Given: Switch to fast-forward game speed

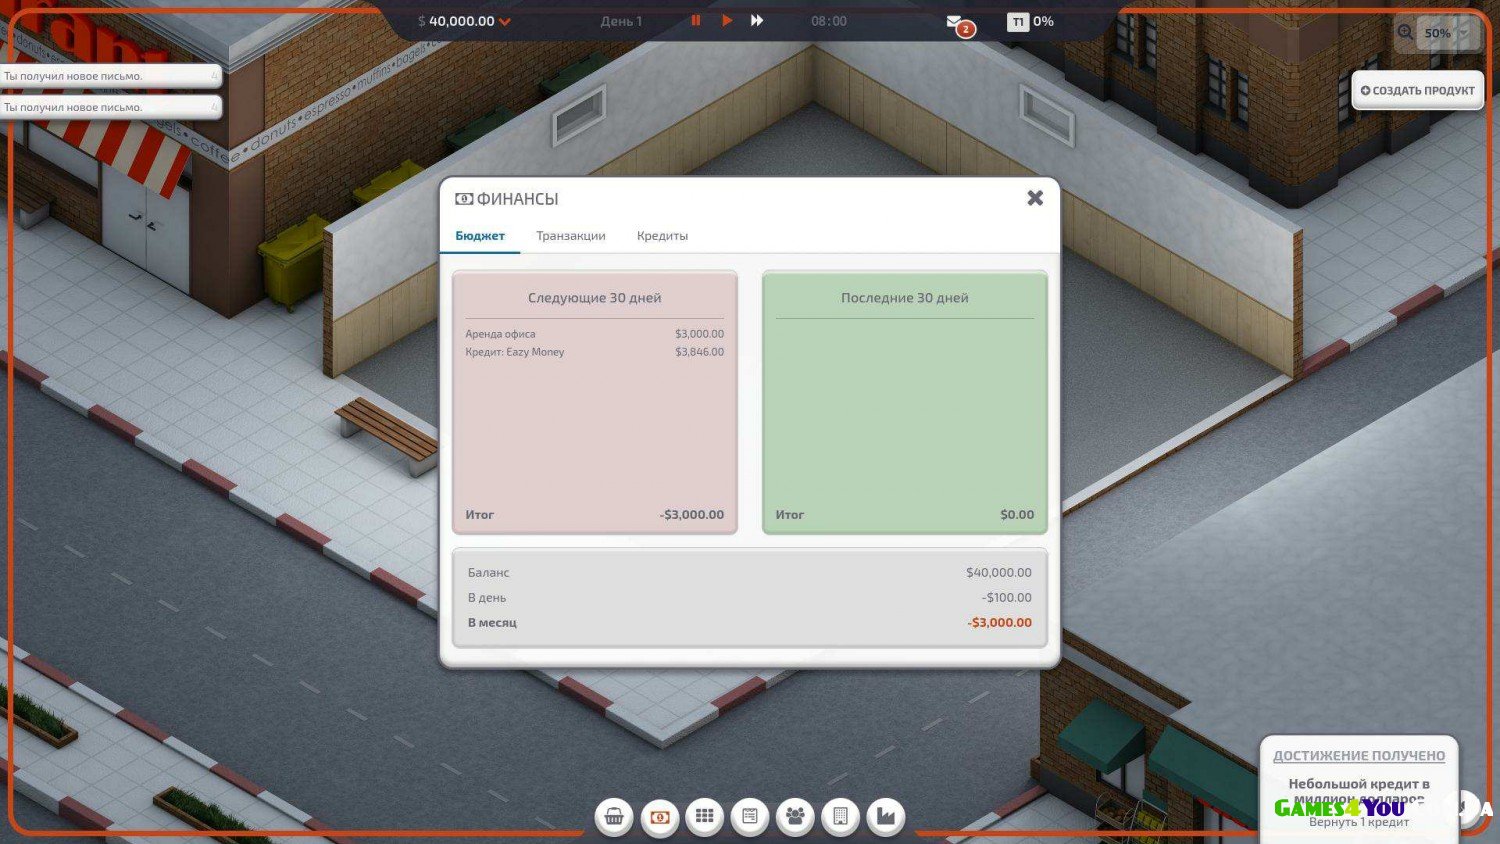Looking at the screenshot, I should click(757, 21).
